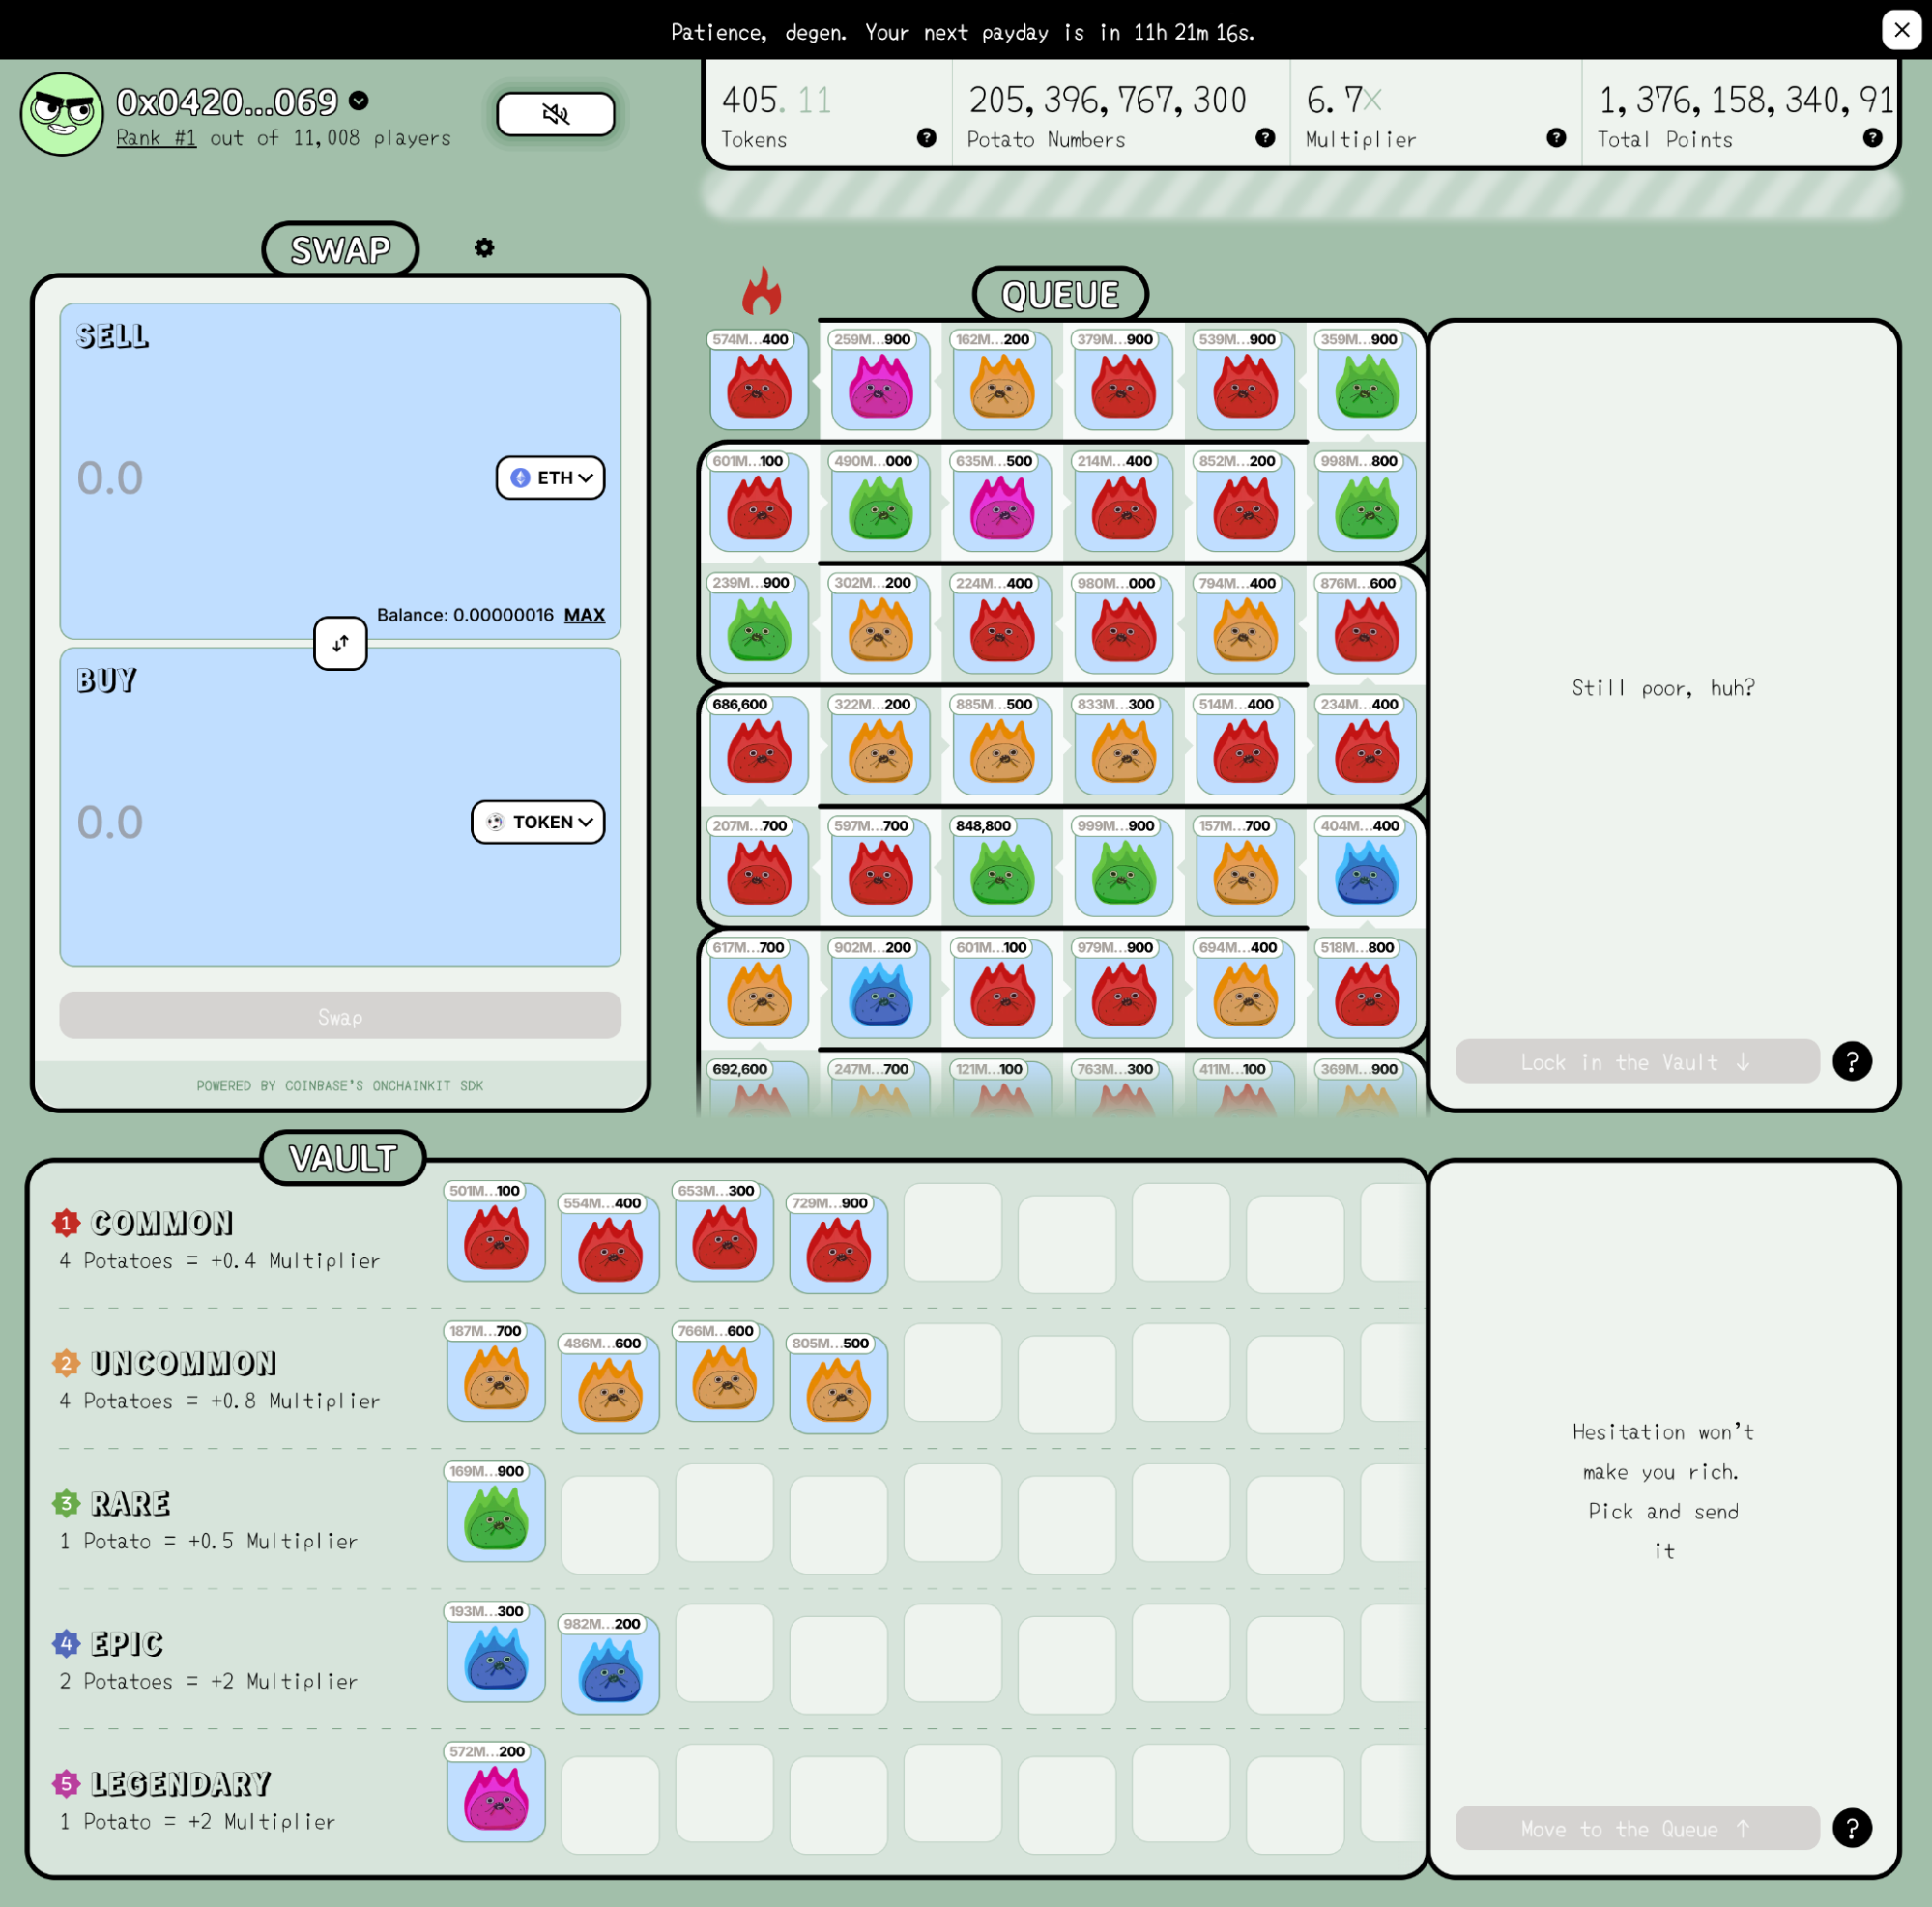This screenshot has height=1907, width=1932.
Task: Open the TOKEN currency dropdown
Action: click(x=538, y=822)
